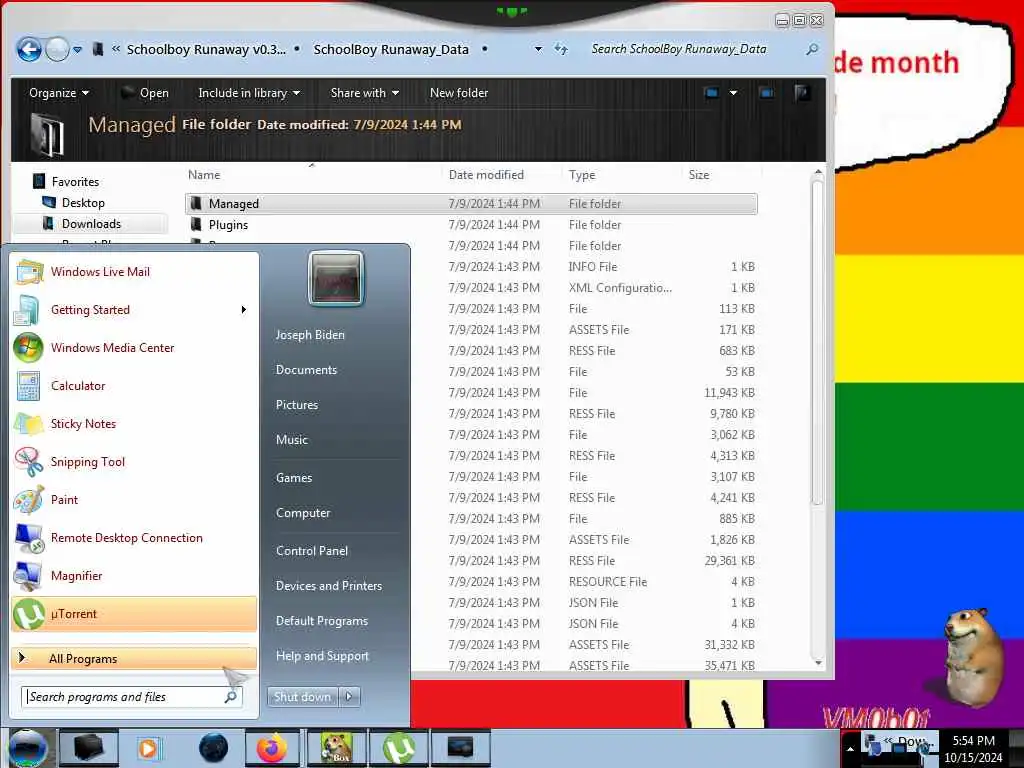Click the file list scroll down arrow
Image resolution: width=1024 pixels, height=768 pixels.
(x=818, y=663)
